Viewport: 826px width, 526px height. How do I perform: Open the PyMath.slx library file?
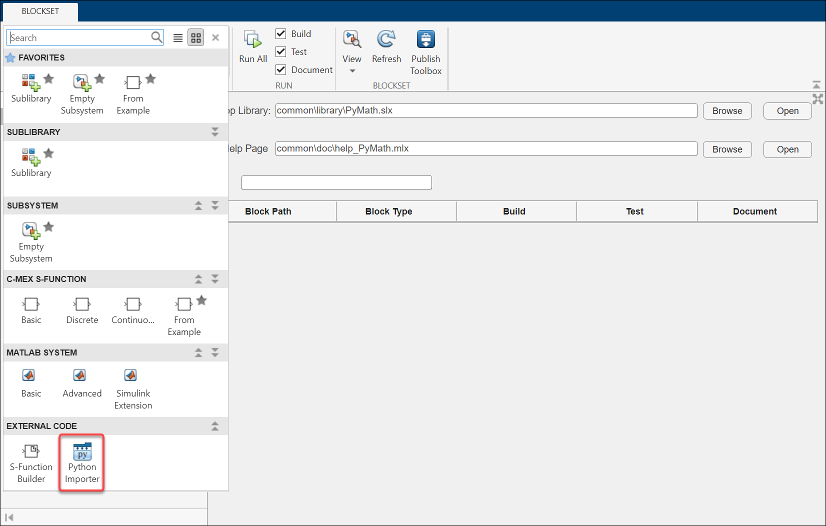(x=787, y=111)
